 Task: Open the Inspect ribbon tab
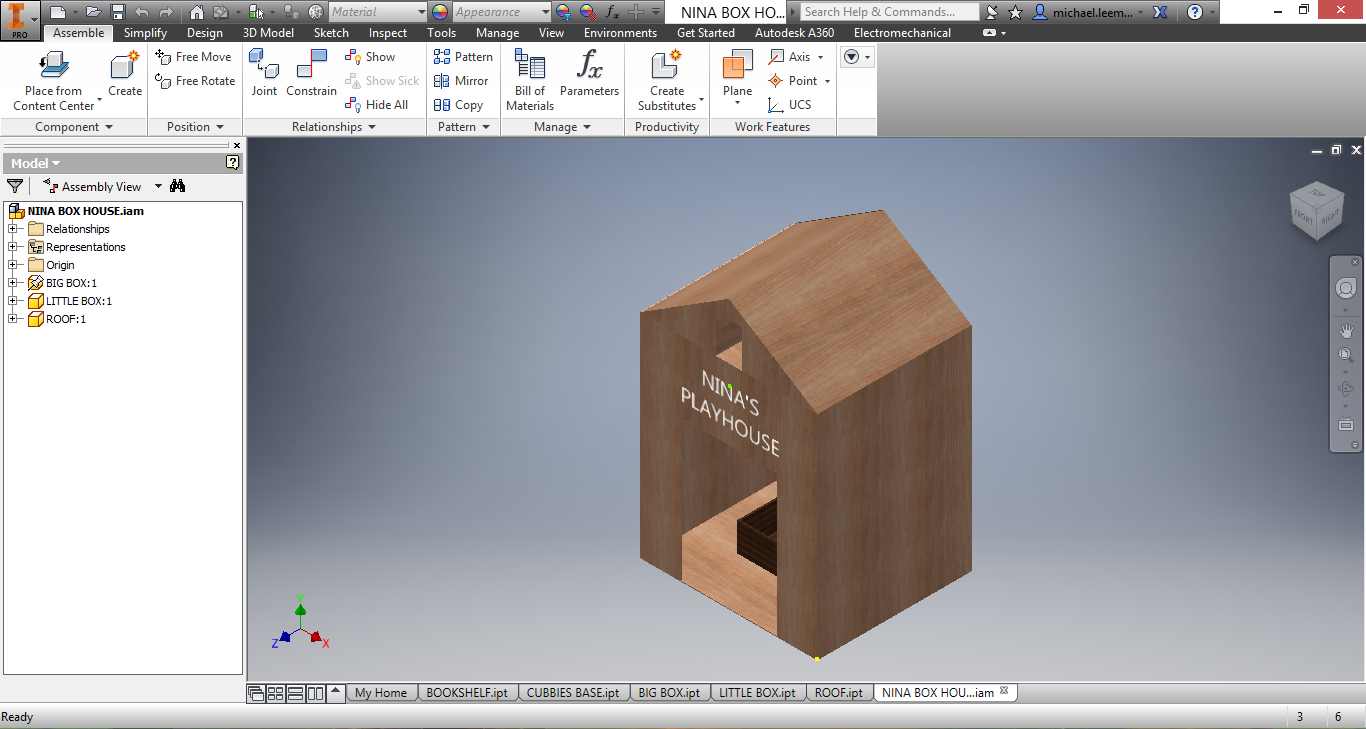click(x=388, y=33)
